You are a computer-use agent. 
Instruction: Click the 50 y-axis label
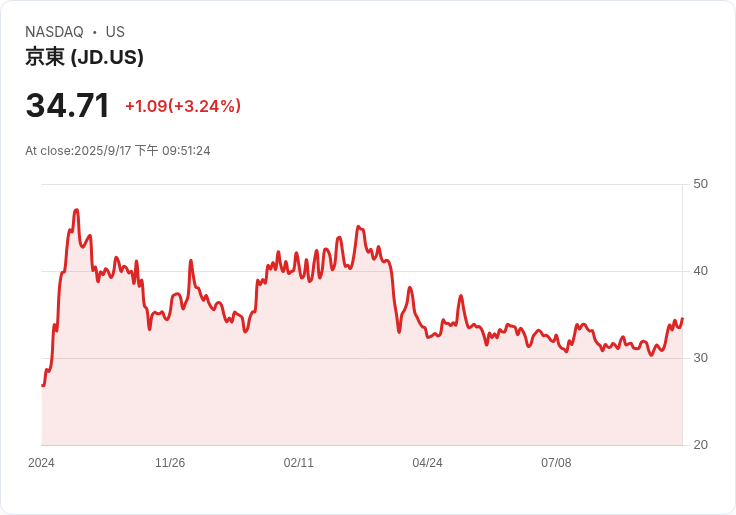[x=700, y=184]
